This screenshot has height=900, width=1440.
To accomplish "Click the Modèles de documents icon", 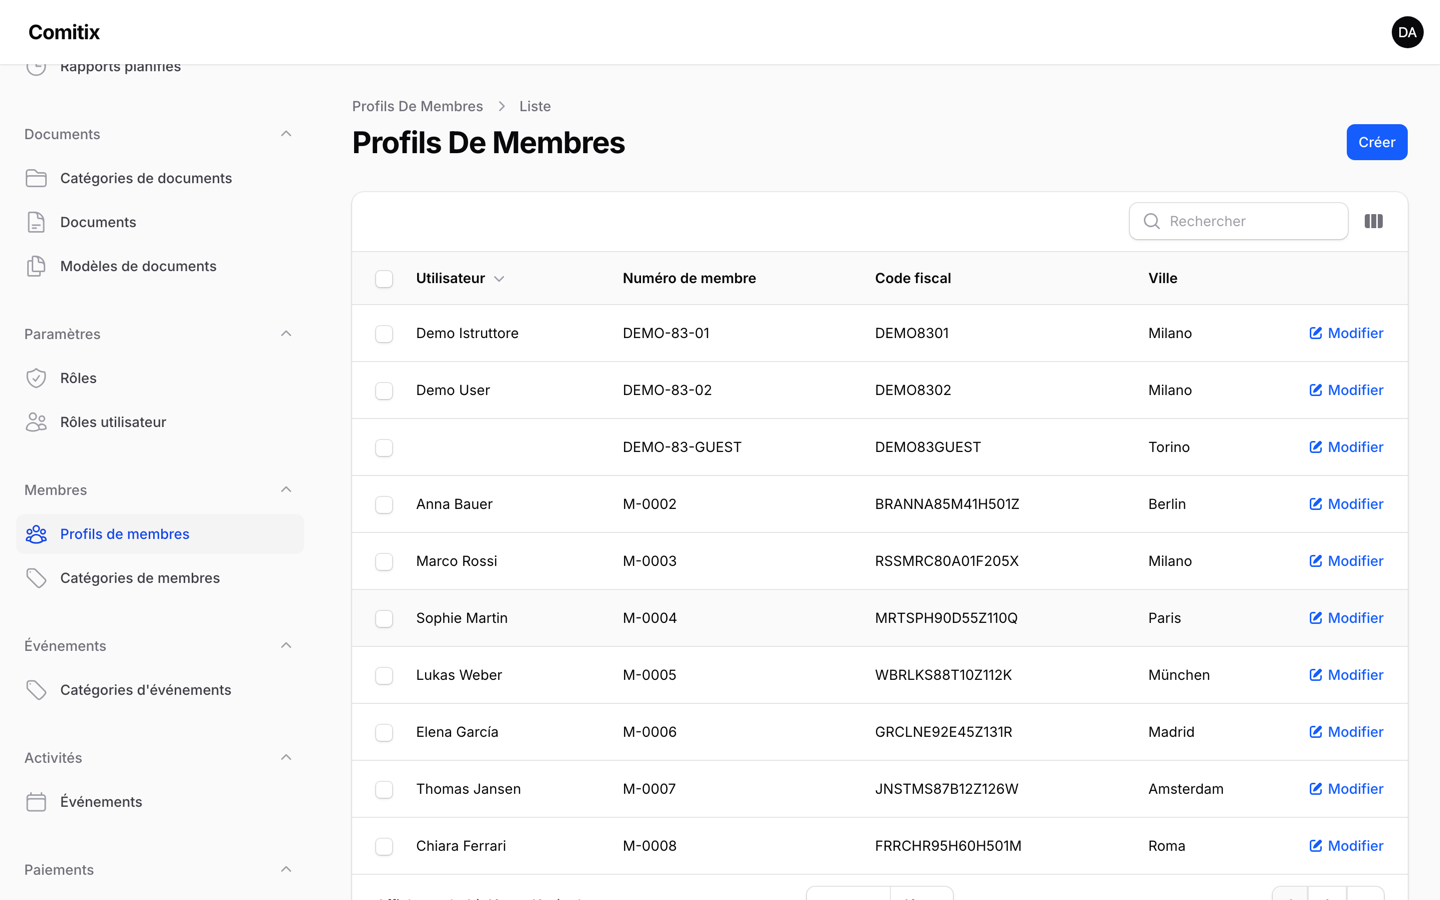I will pos(36,266).
